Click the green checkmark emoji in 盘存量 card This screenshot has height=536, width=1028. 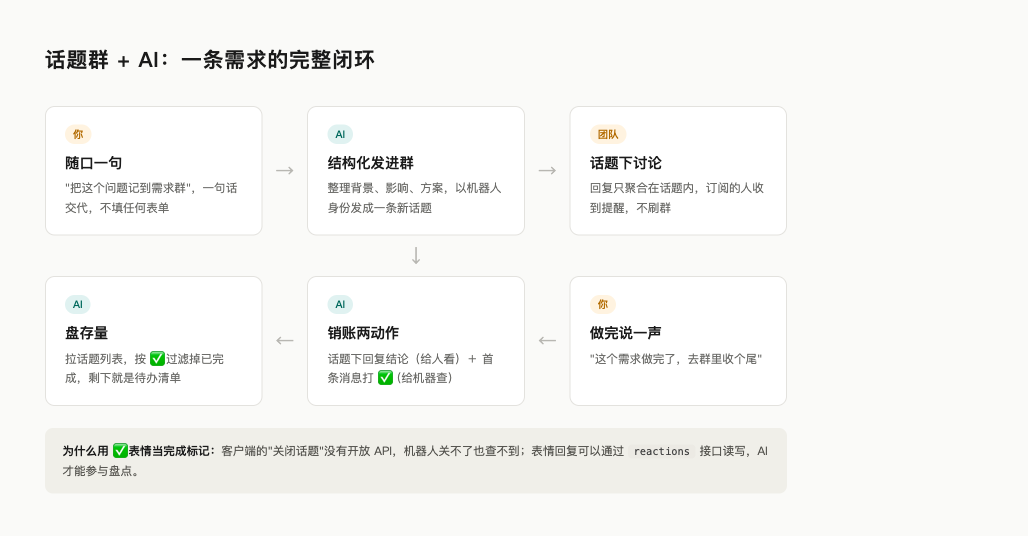(x=157, y=358)
